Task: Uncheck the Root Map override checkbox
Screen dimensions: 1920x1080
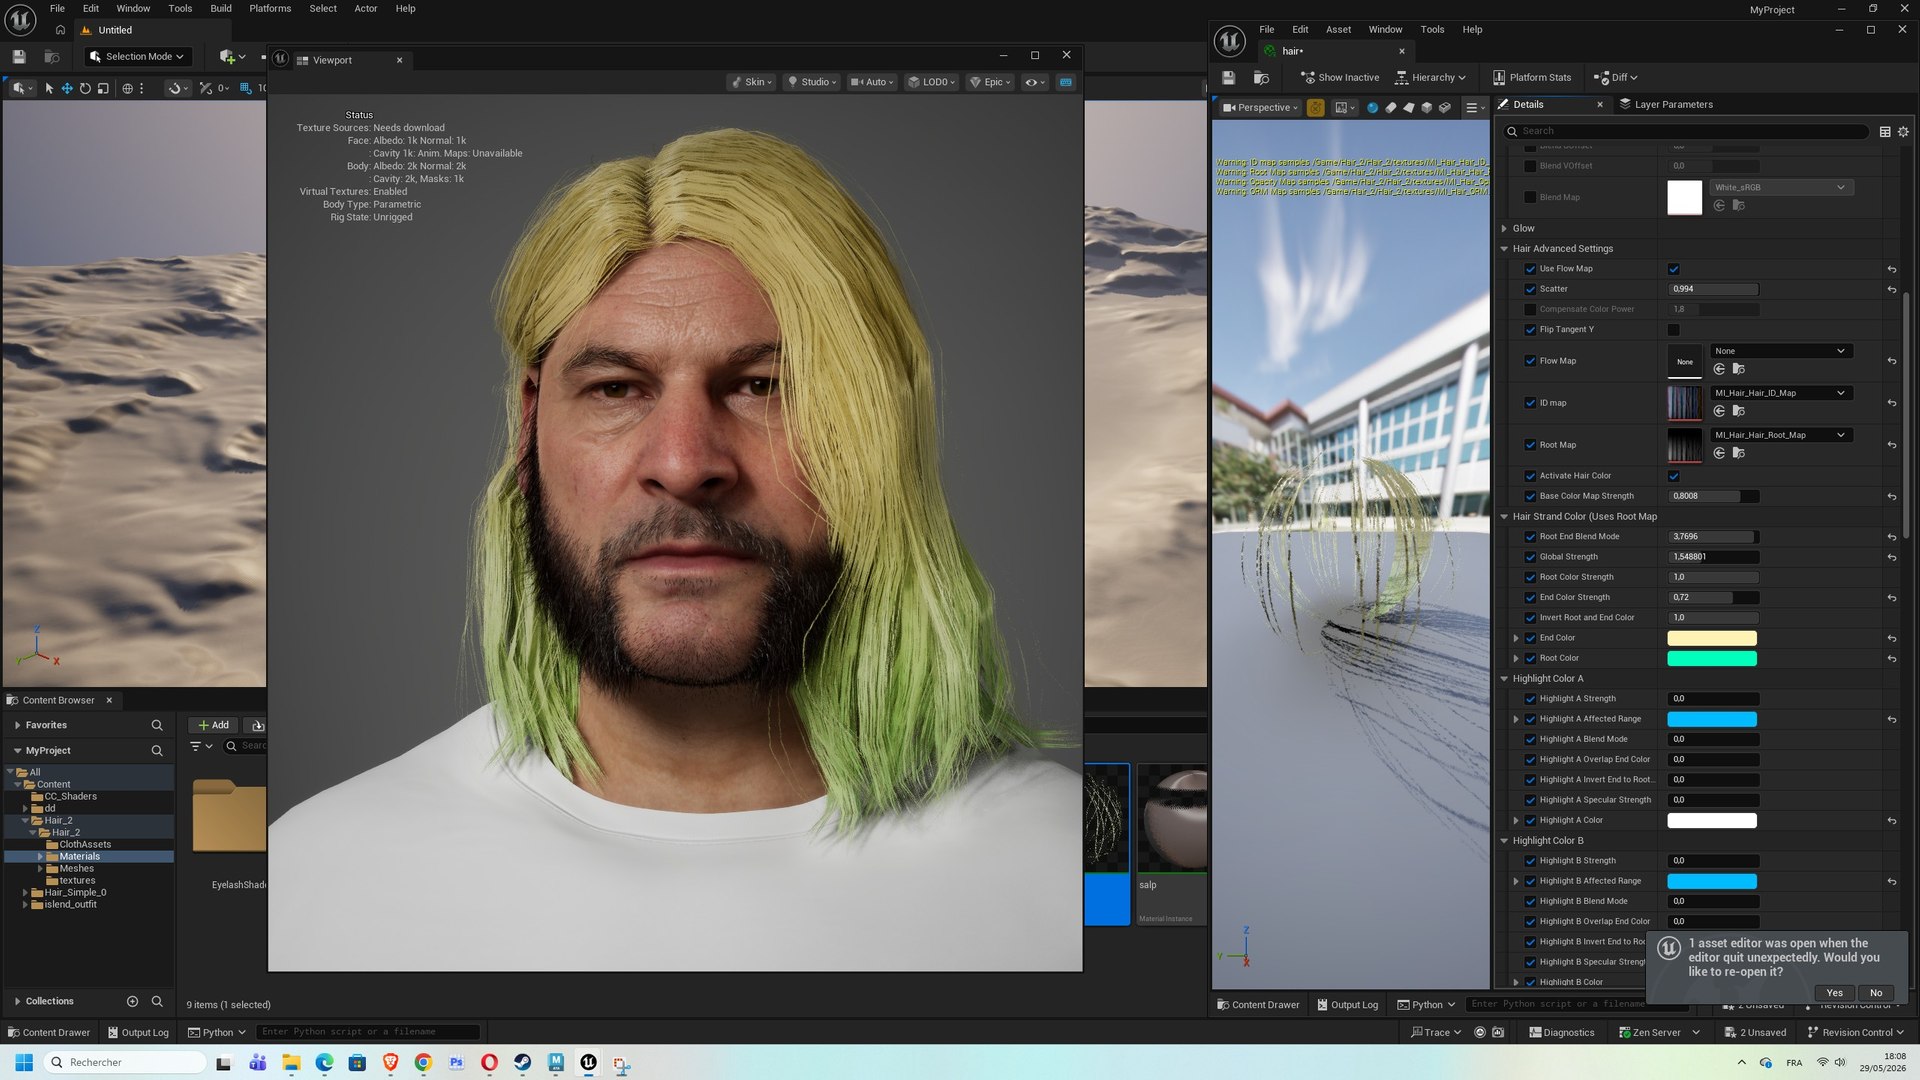Action: [x=1530, y=445]
